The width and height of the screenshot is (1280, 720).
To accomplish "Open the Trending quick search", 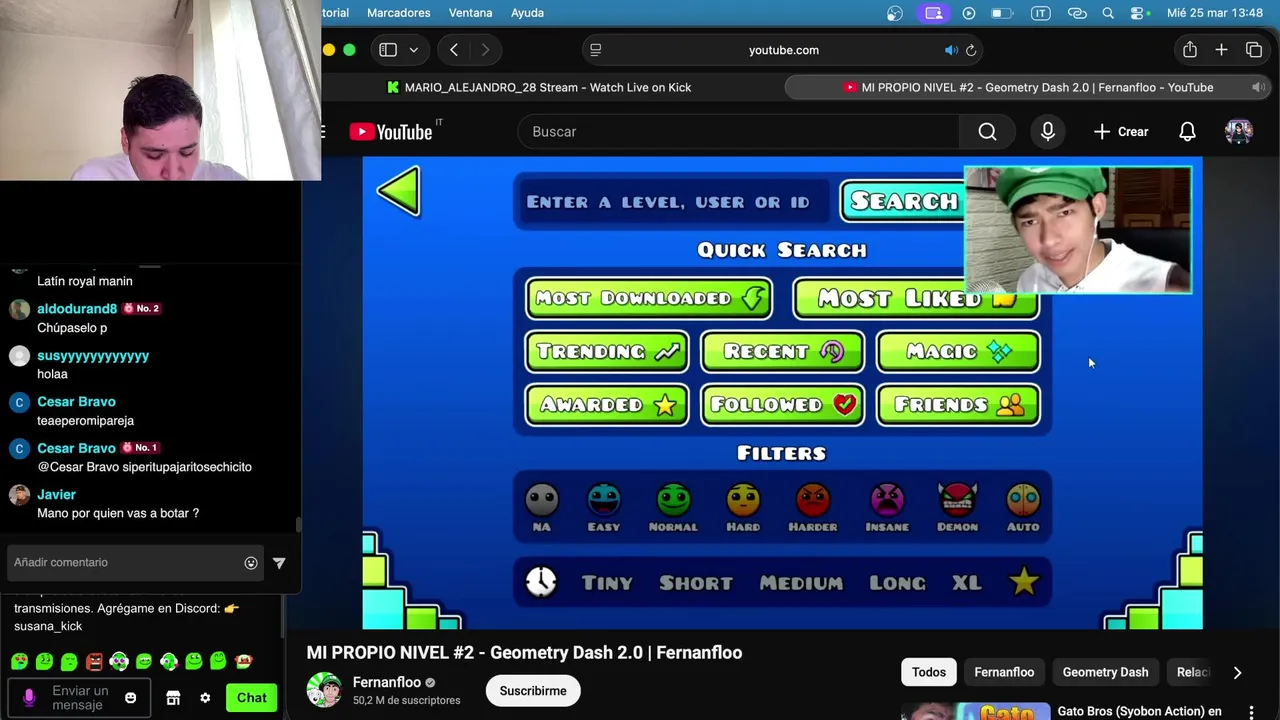I will [607, 351].
